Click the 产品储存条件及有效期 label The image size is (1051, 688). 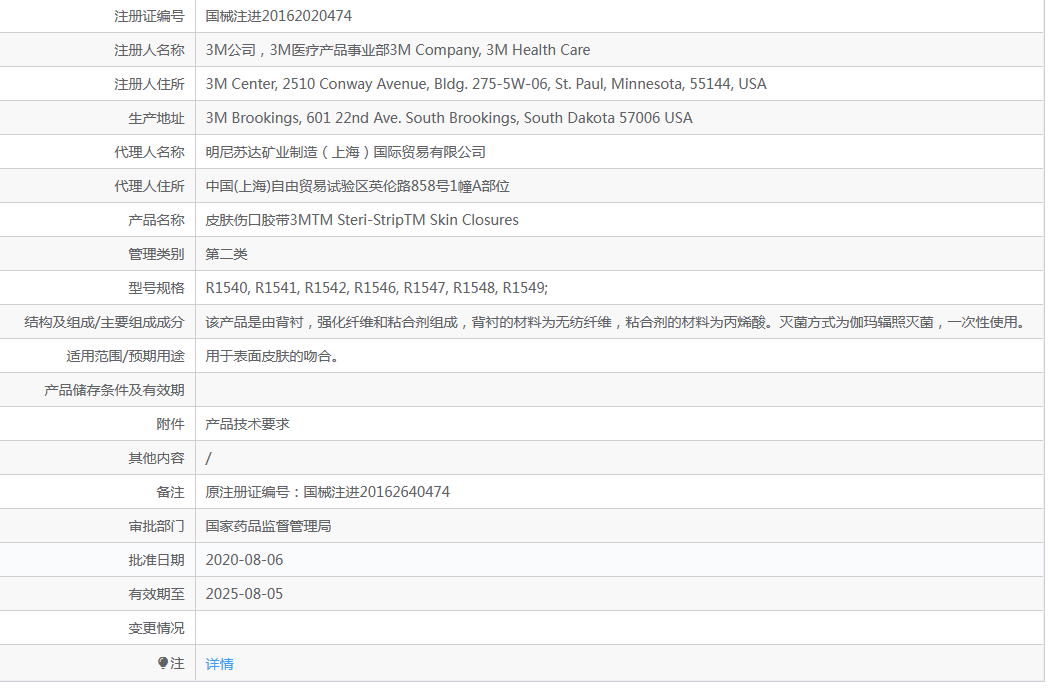pyautogui.click(x=114, y=390)
